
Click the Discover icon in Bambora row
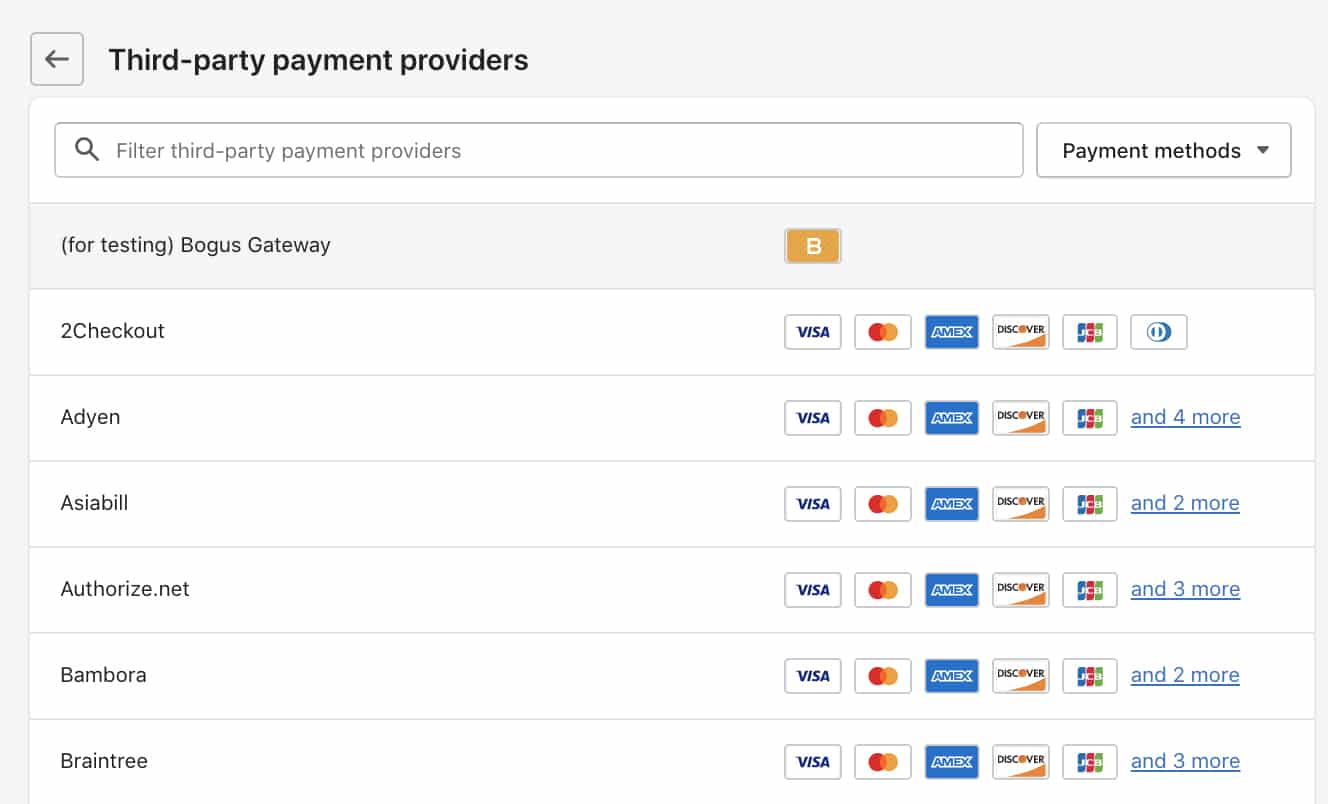click(x=1021, y=676)
